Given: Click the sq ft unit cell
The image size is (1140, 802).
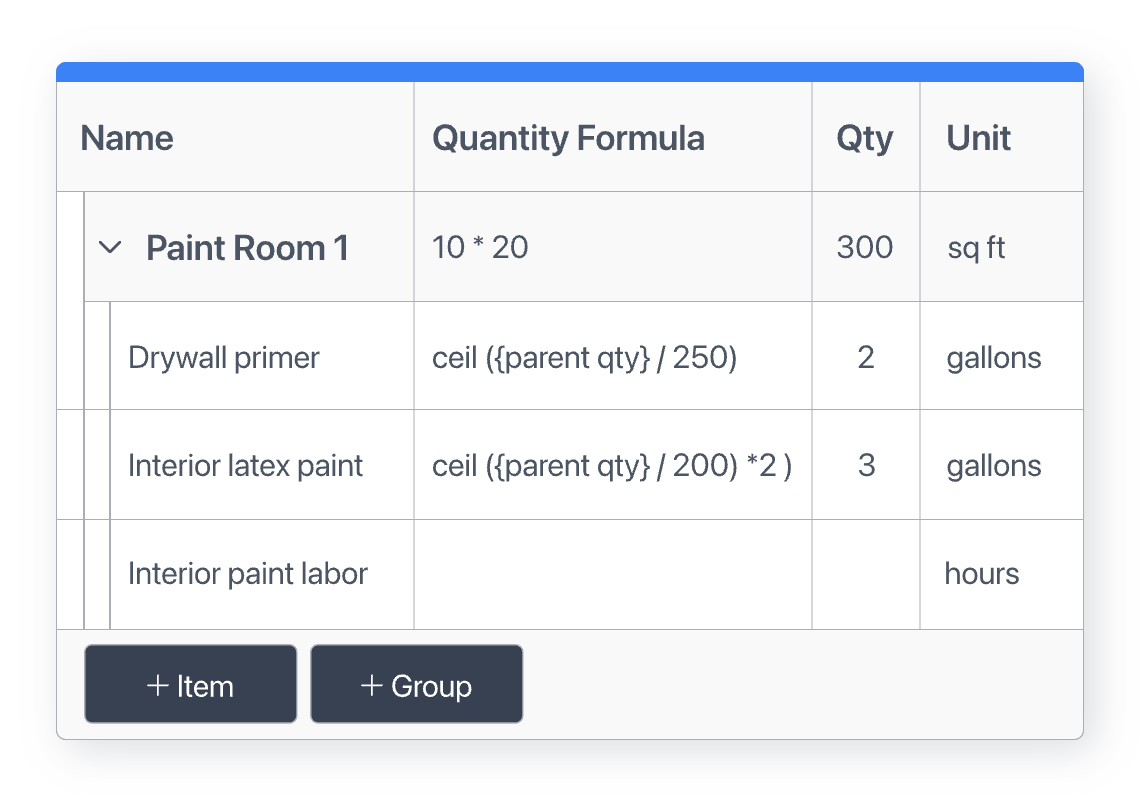Looking at the screenshot, I should (x=976, y=247).
